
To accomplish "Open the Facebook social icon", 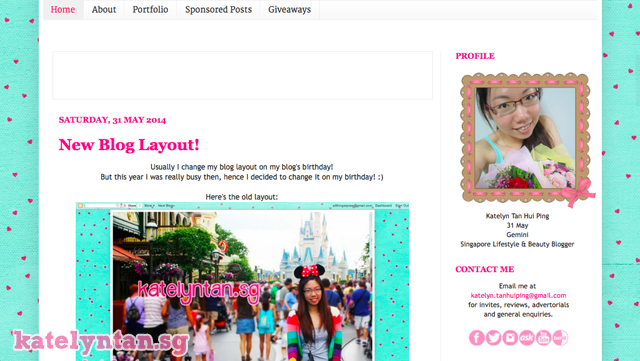I will coord(476,338).
